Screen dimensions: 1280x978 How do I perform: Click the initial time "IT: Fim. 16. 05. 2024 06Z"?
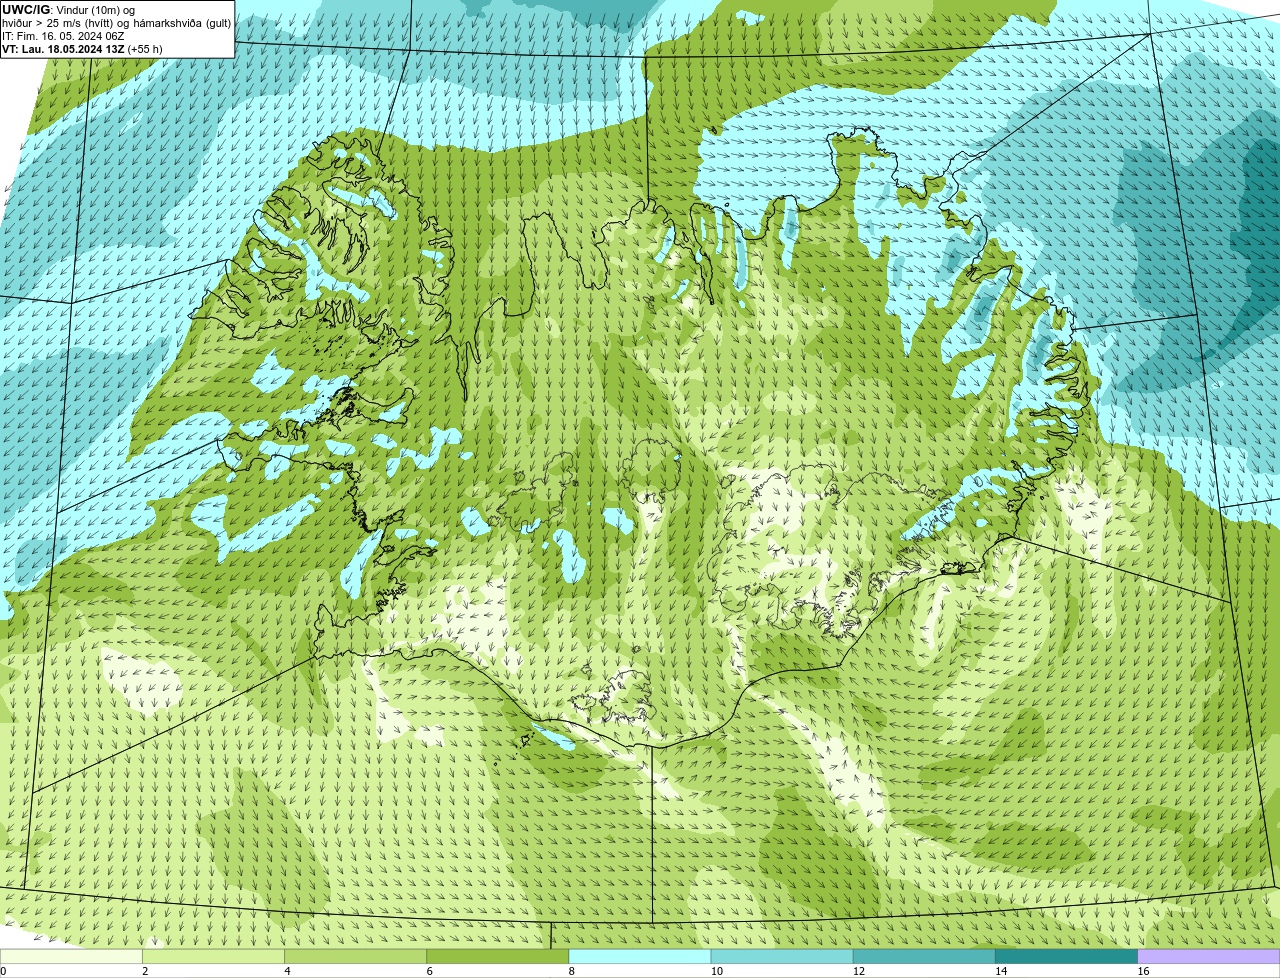[63, 35]
